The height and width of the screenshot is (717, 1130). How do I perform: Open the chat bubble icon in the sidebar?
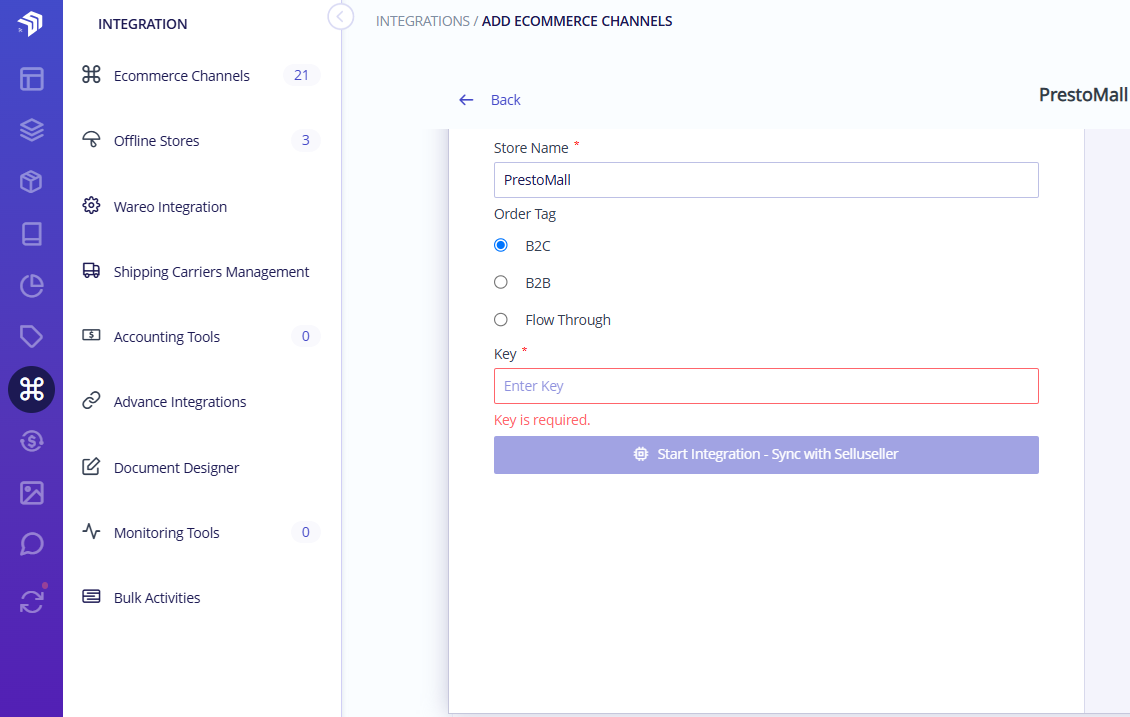[x=31, y=544]
